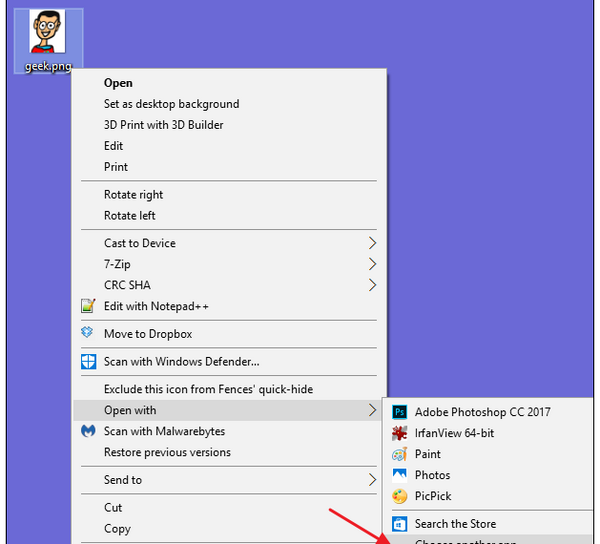Screen dimensions: 600x544
Task: Click the Malwarebytes logo icon
Action: pos(88,431)
